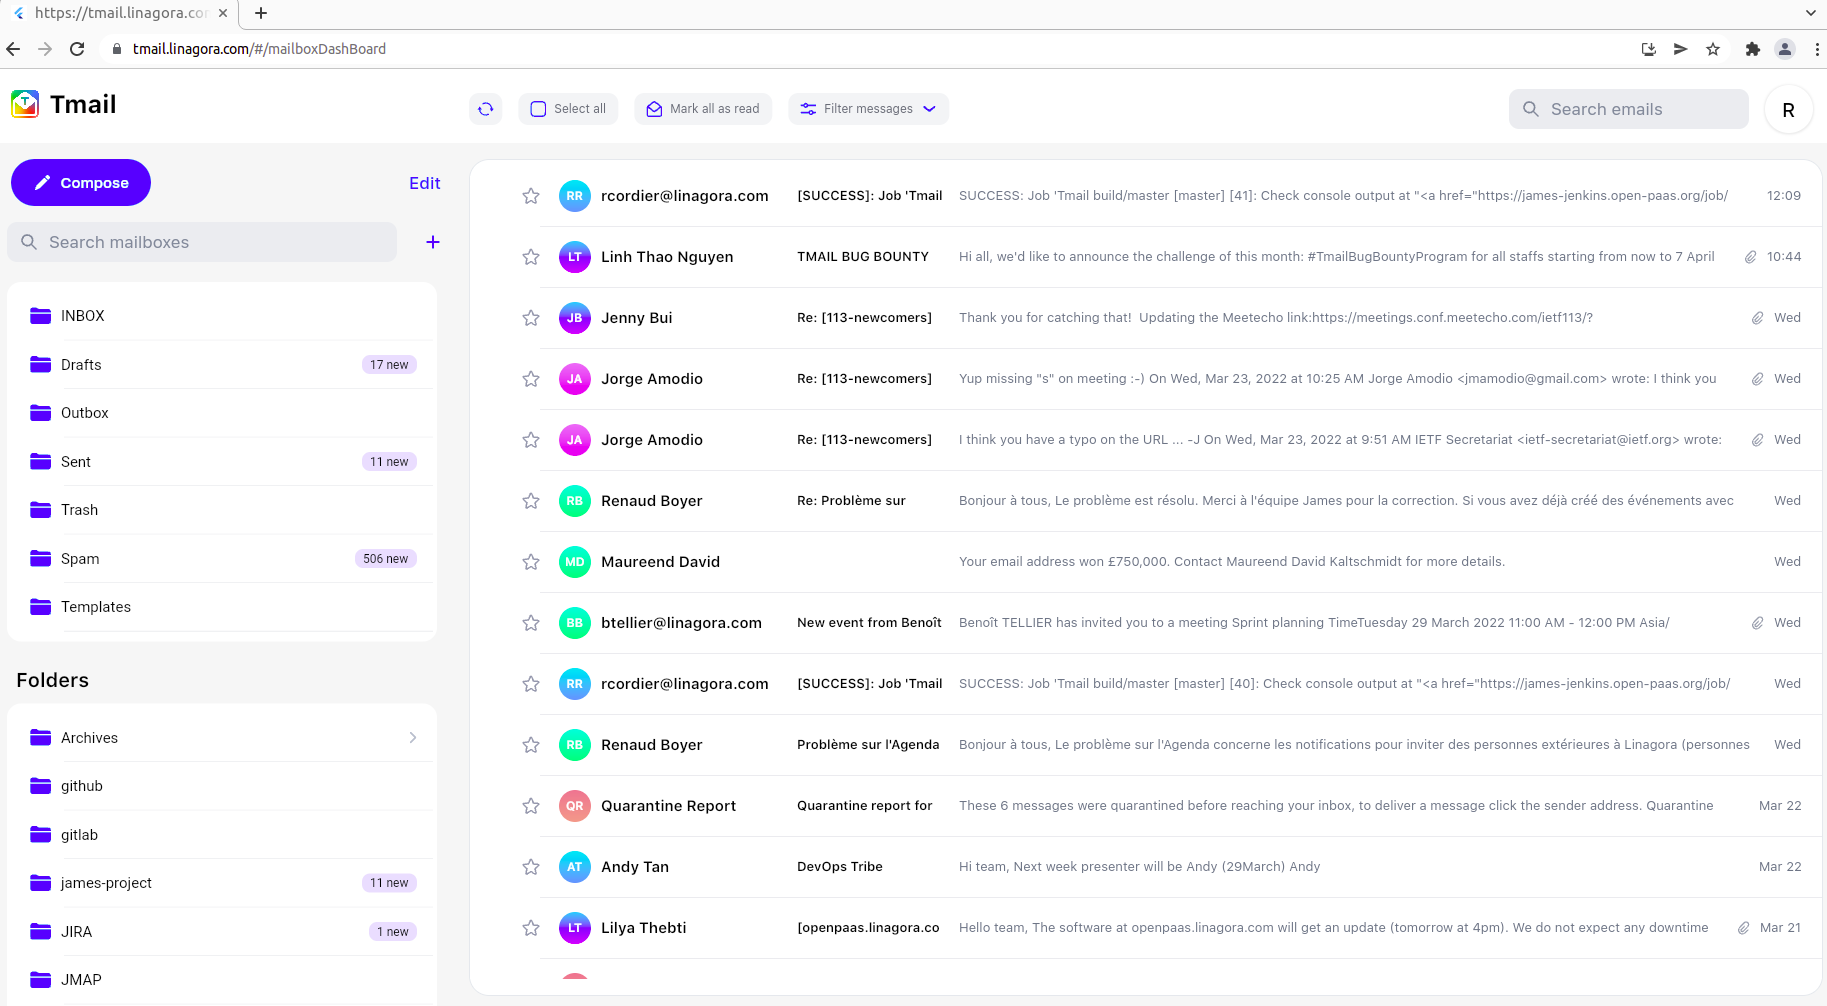Open the browser tab list dropdown
This screenshot has height=1006, width=1827.
click(1811, 13)
